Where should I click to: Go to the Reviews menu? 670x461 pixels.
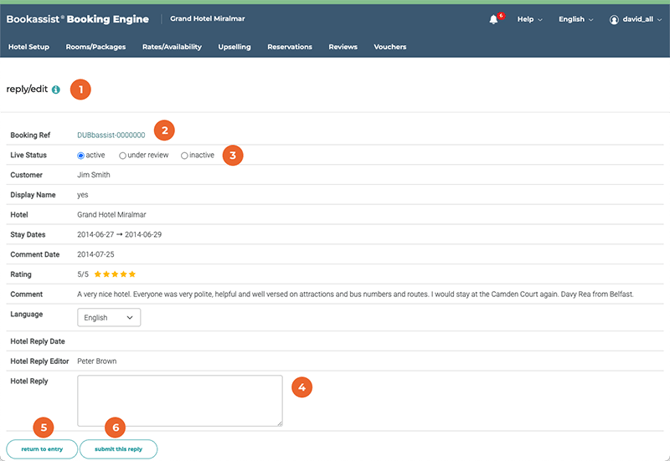click(343, 47)
